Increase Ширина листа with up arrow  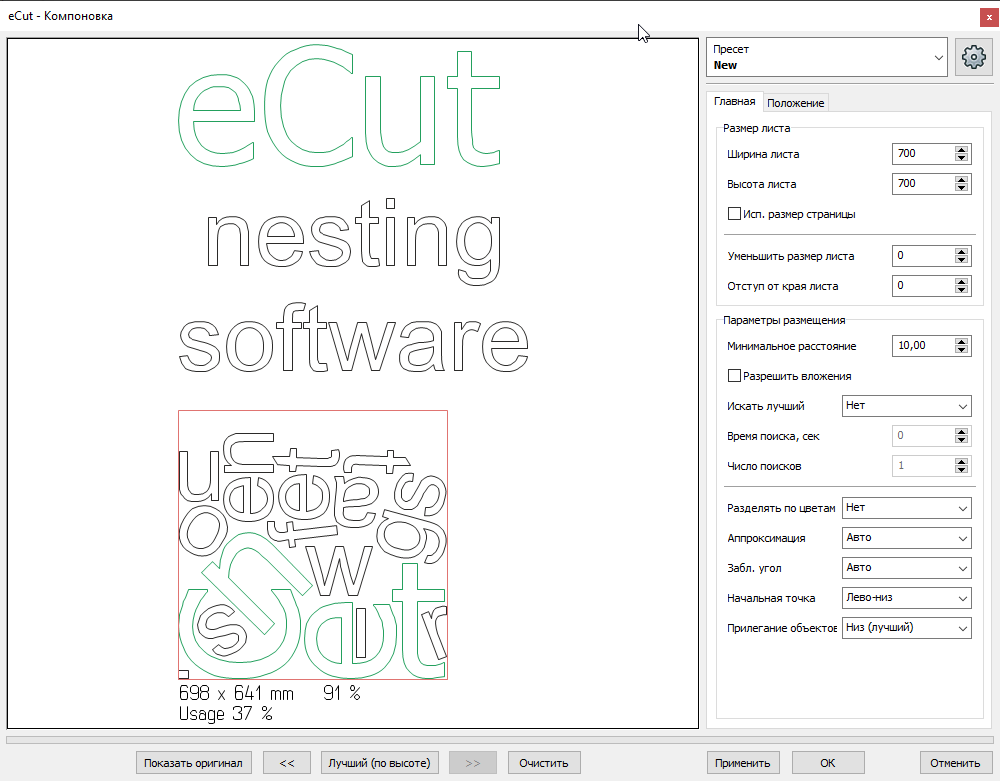coord(962,150)
